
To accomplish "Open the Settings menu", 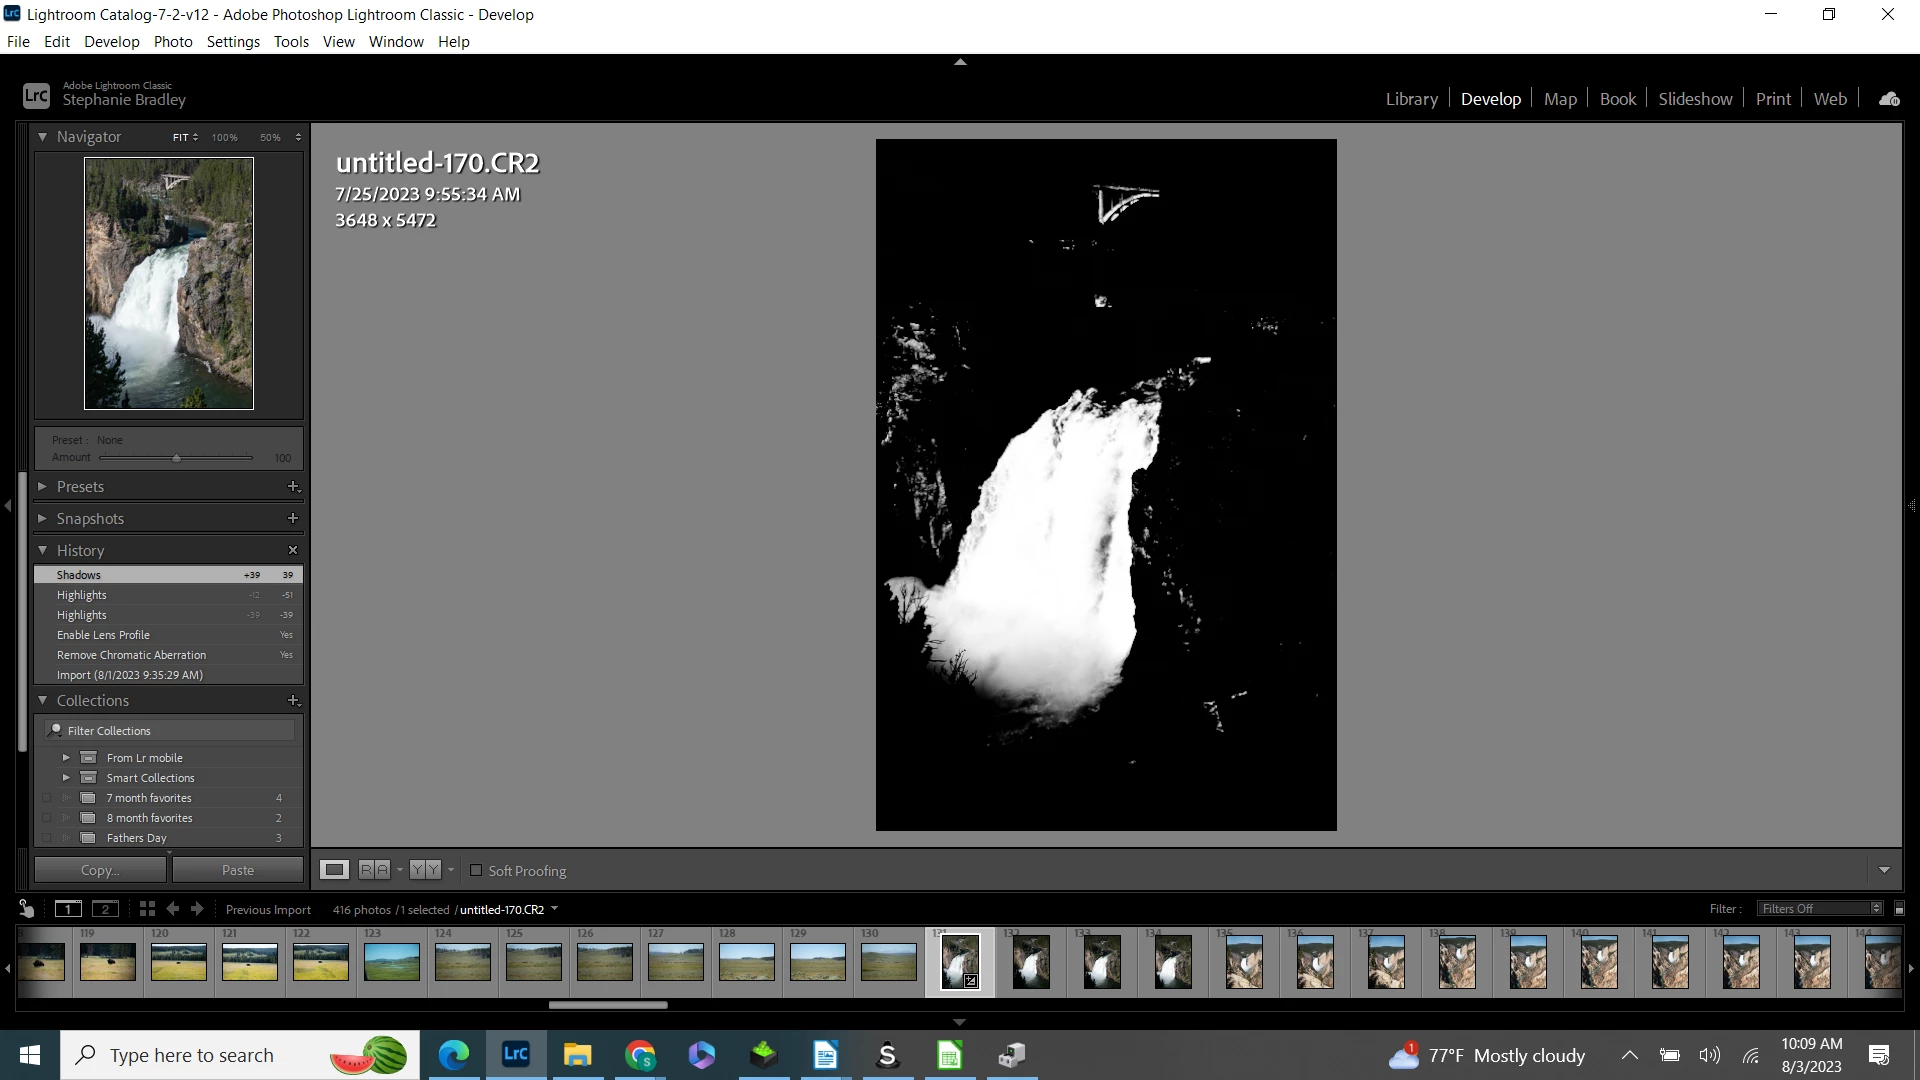I will pos(233,42).
